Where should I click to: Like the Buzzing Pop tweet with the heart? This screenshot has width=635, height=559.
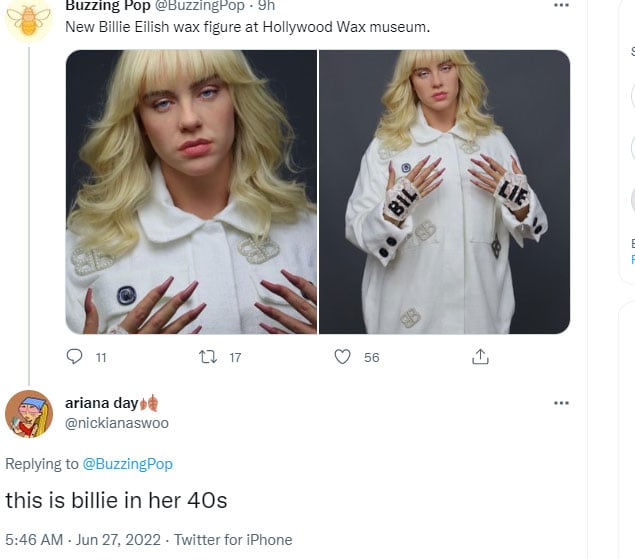(x=343, y=357)
